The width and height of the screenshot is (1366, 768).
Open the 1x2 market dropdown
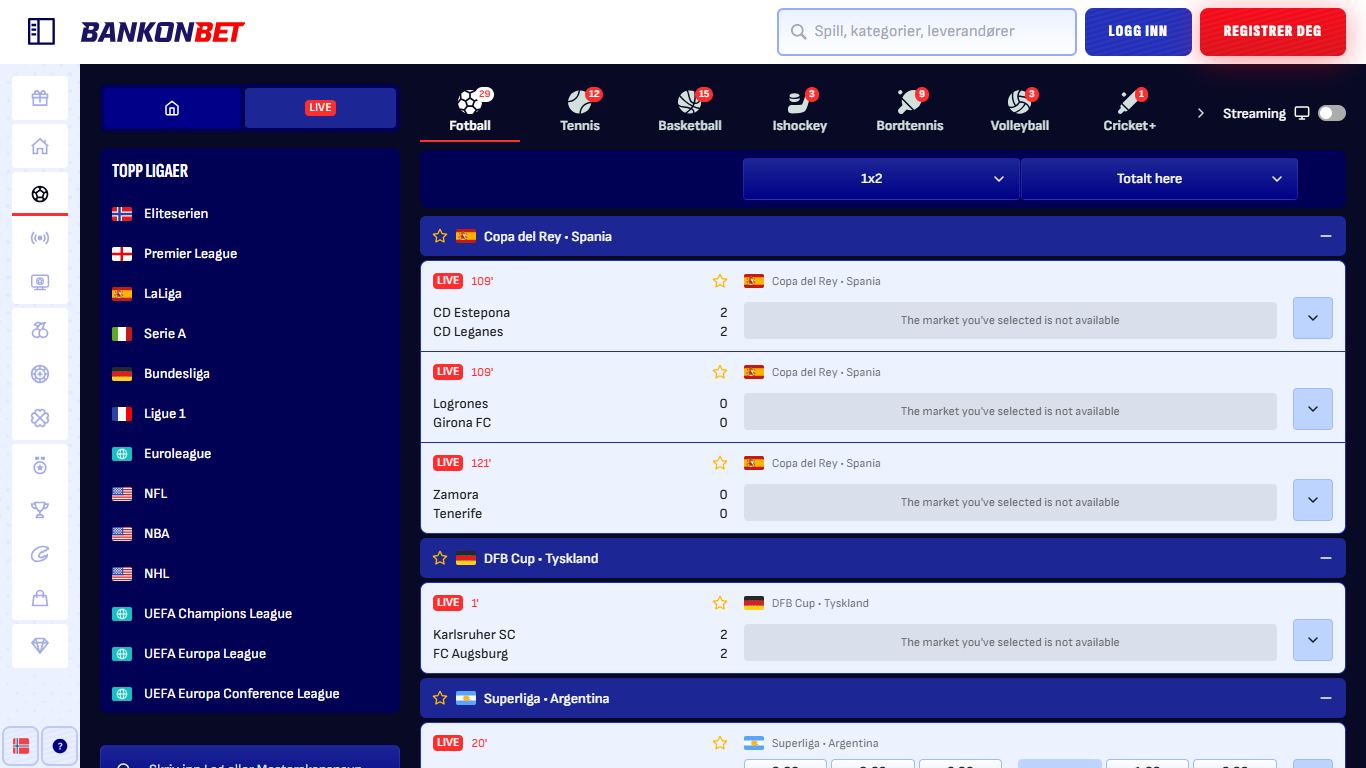pos(881,179)
